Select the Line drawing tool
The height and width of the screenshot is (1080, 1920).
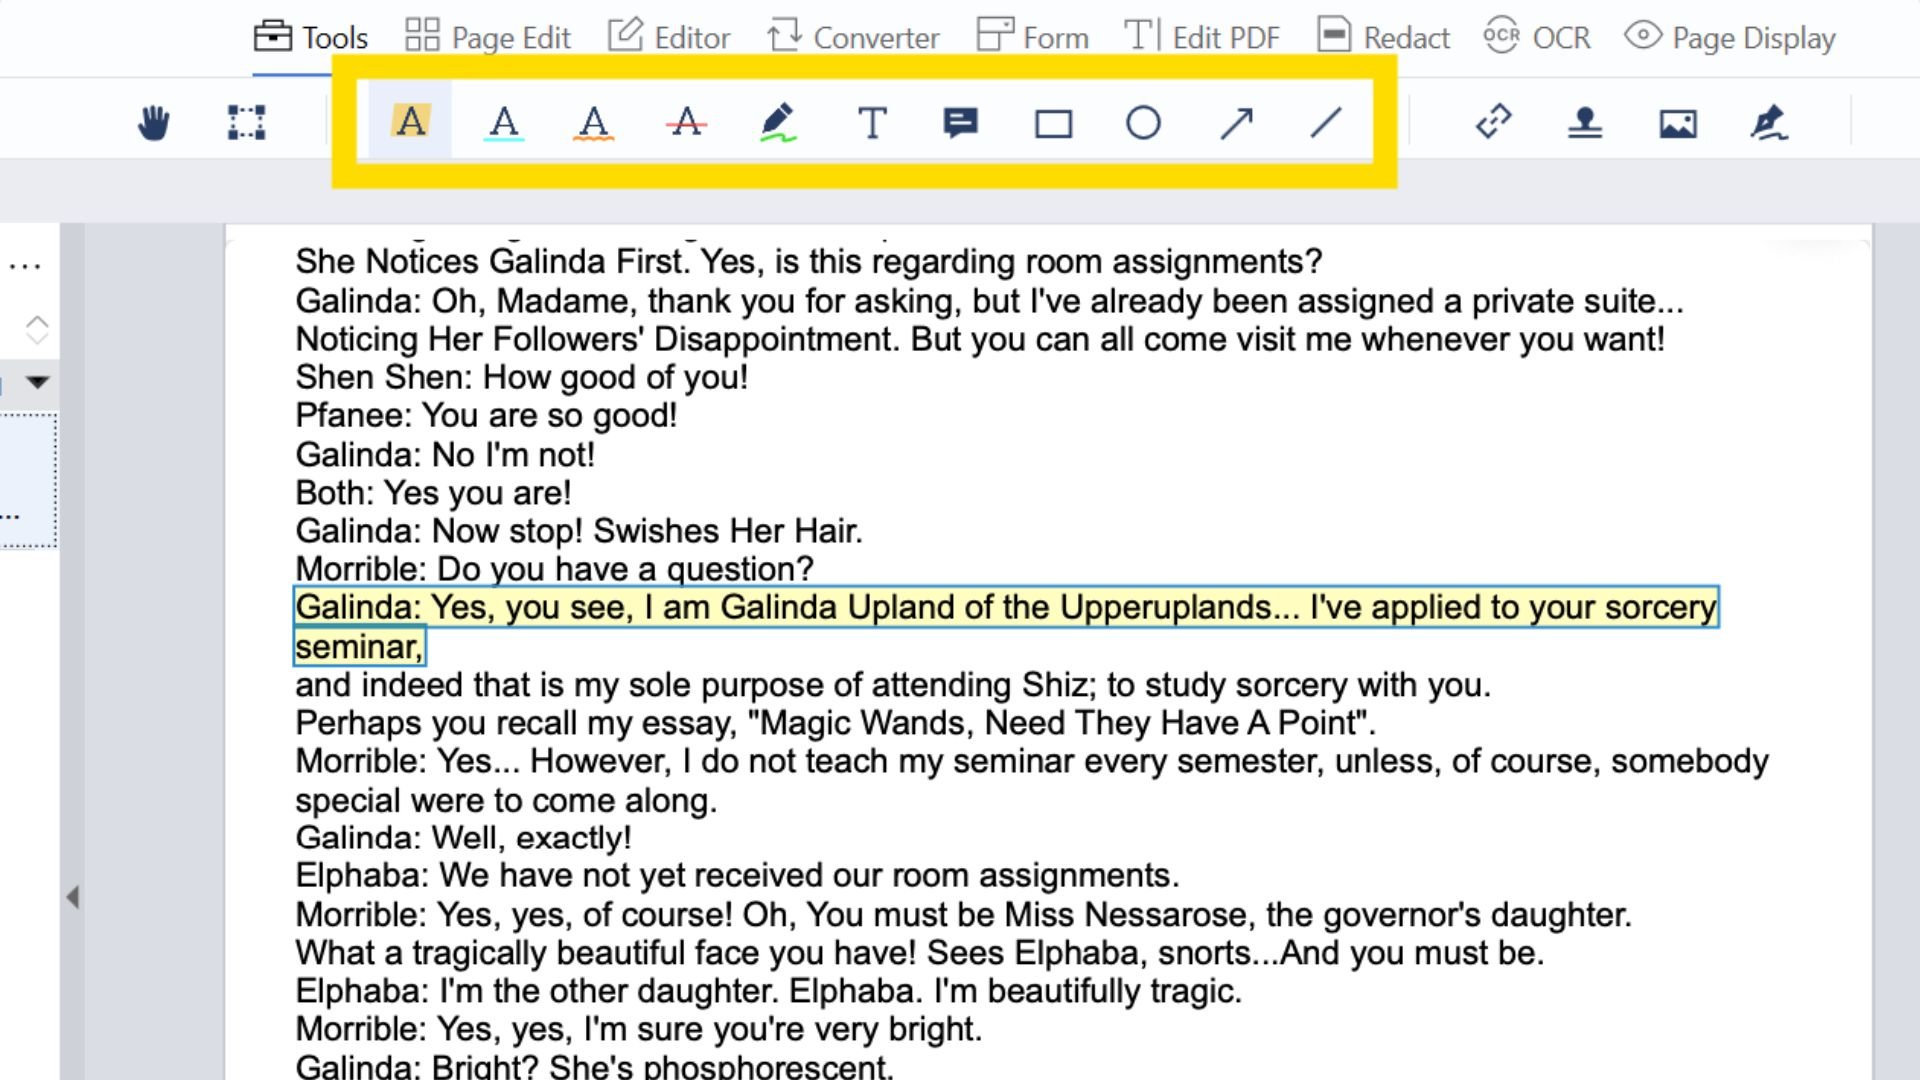point(1326,123)
